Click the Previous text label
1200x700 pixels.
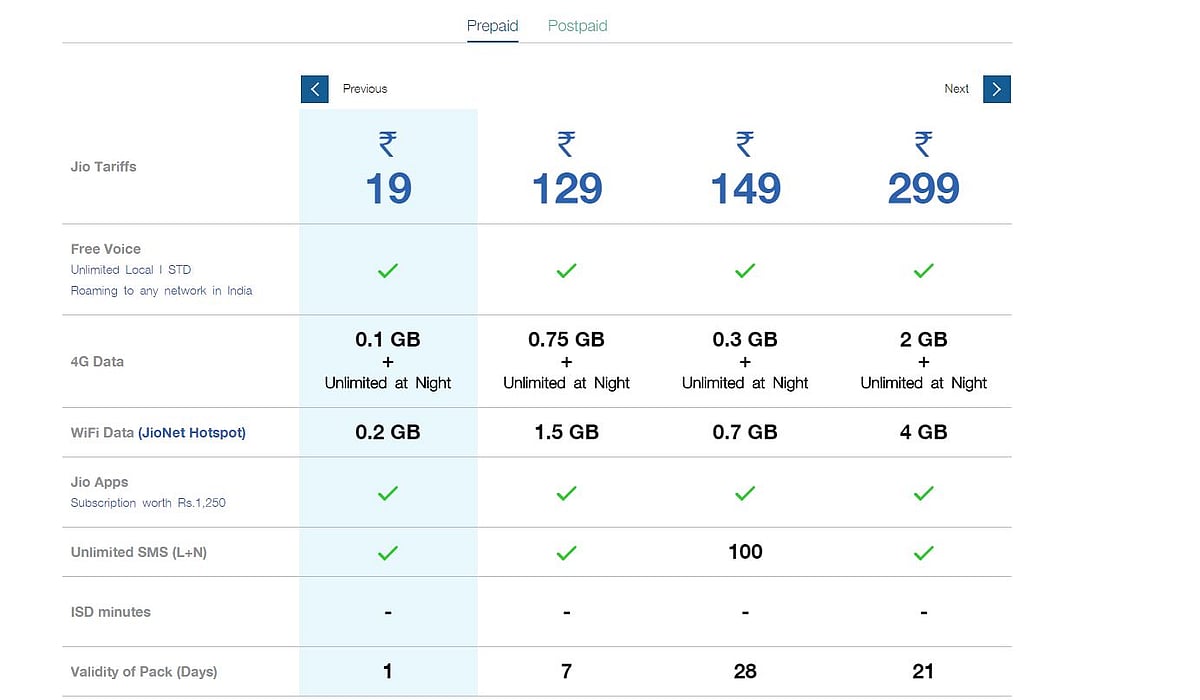tap(365, 89)
